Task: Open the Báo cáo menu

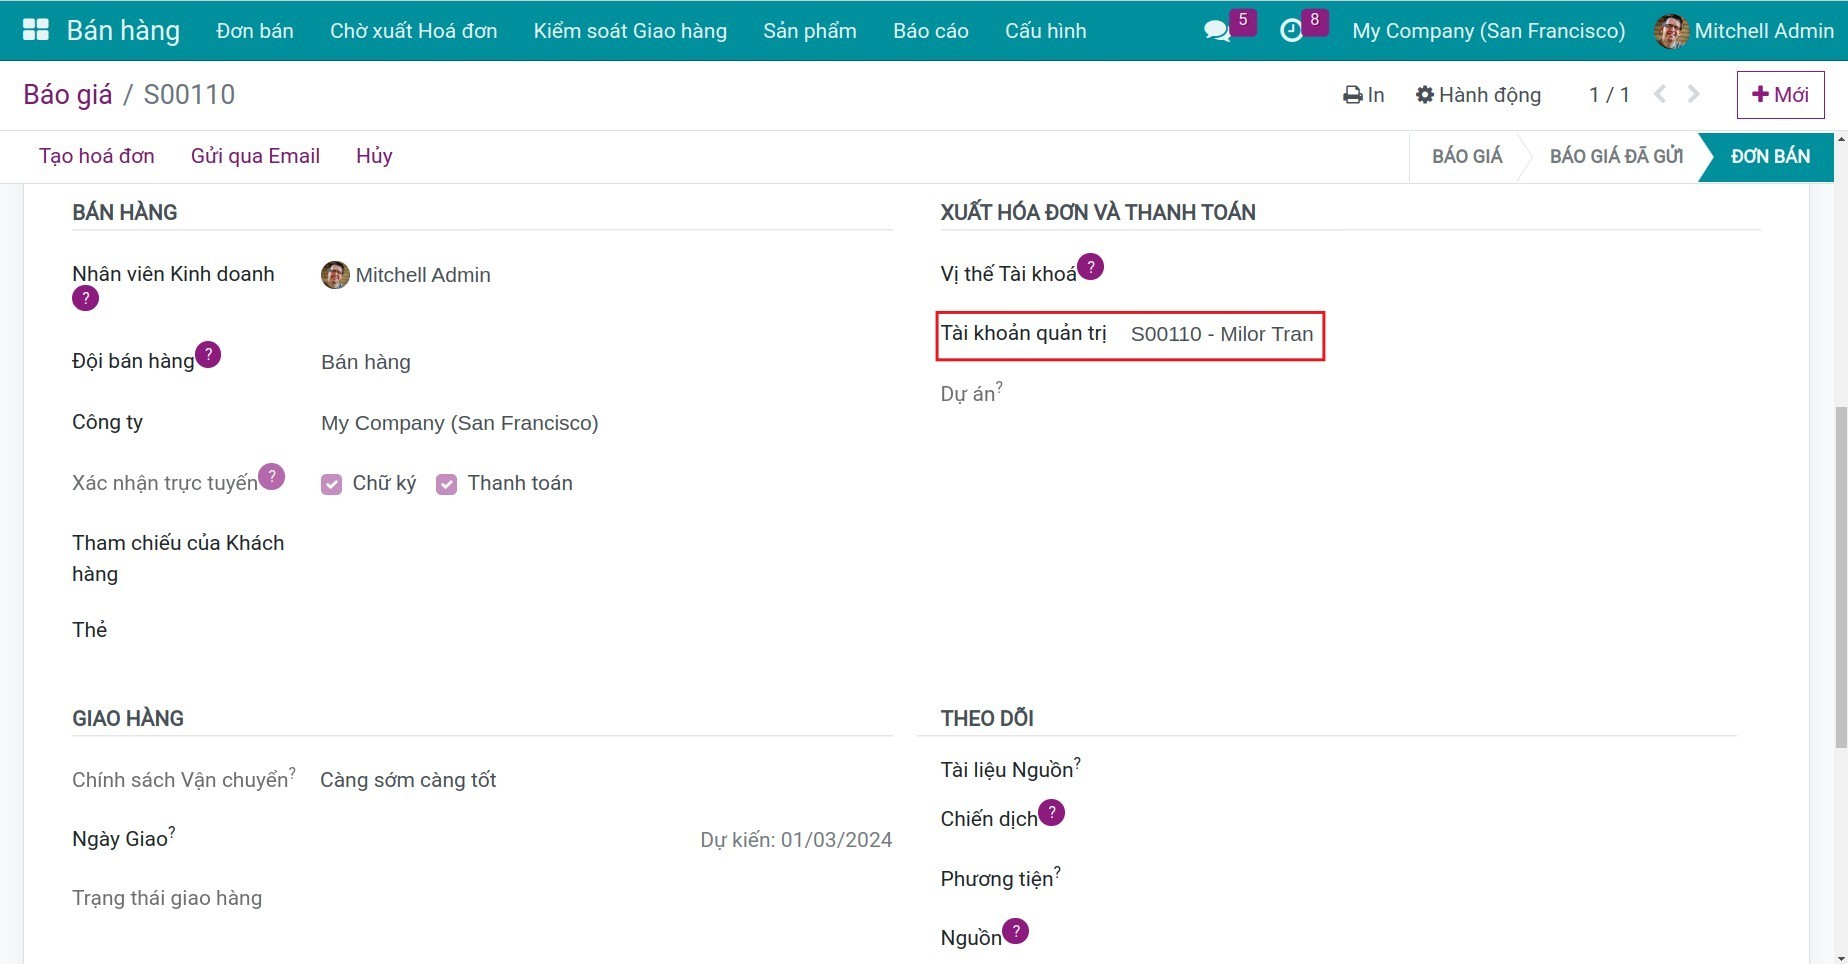Action: (930, 31)
